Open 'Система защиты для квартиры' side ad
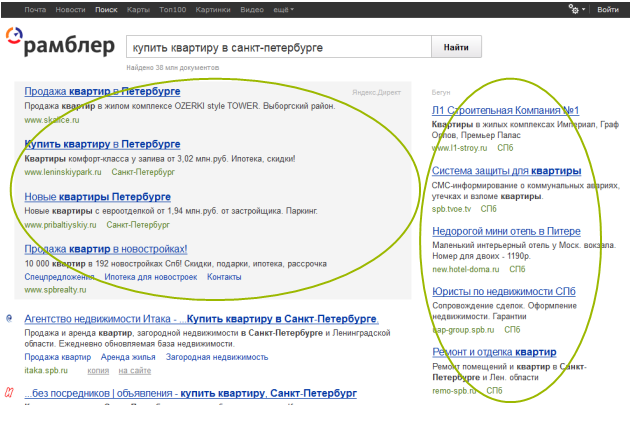 (x=506, y=170)
